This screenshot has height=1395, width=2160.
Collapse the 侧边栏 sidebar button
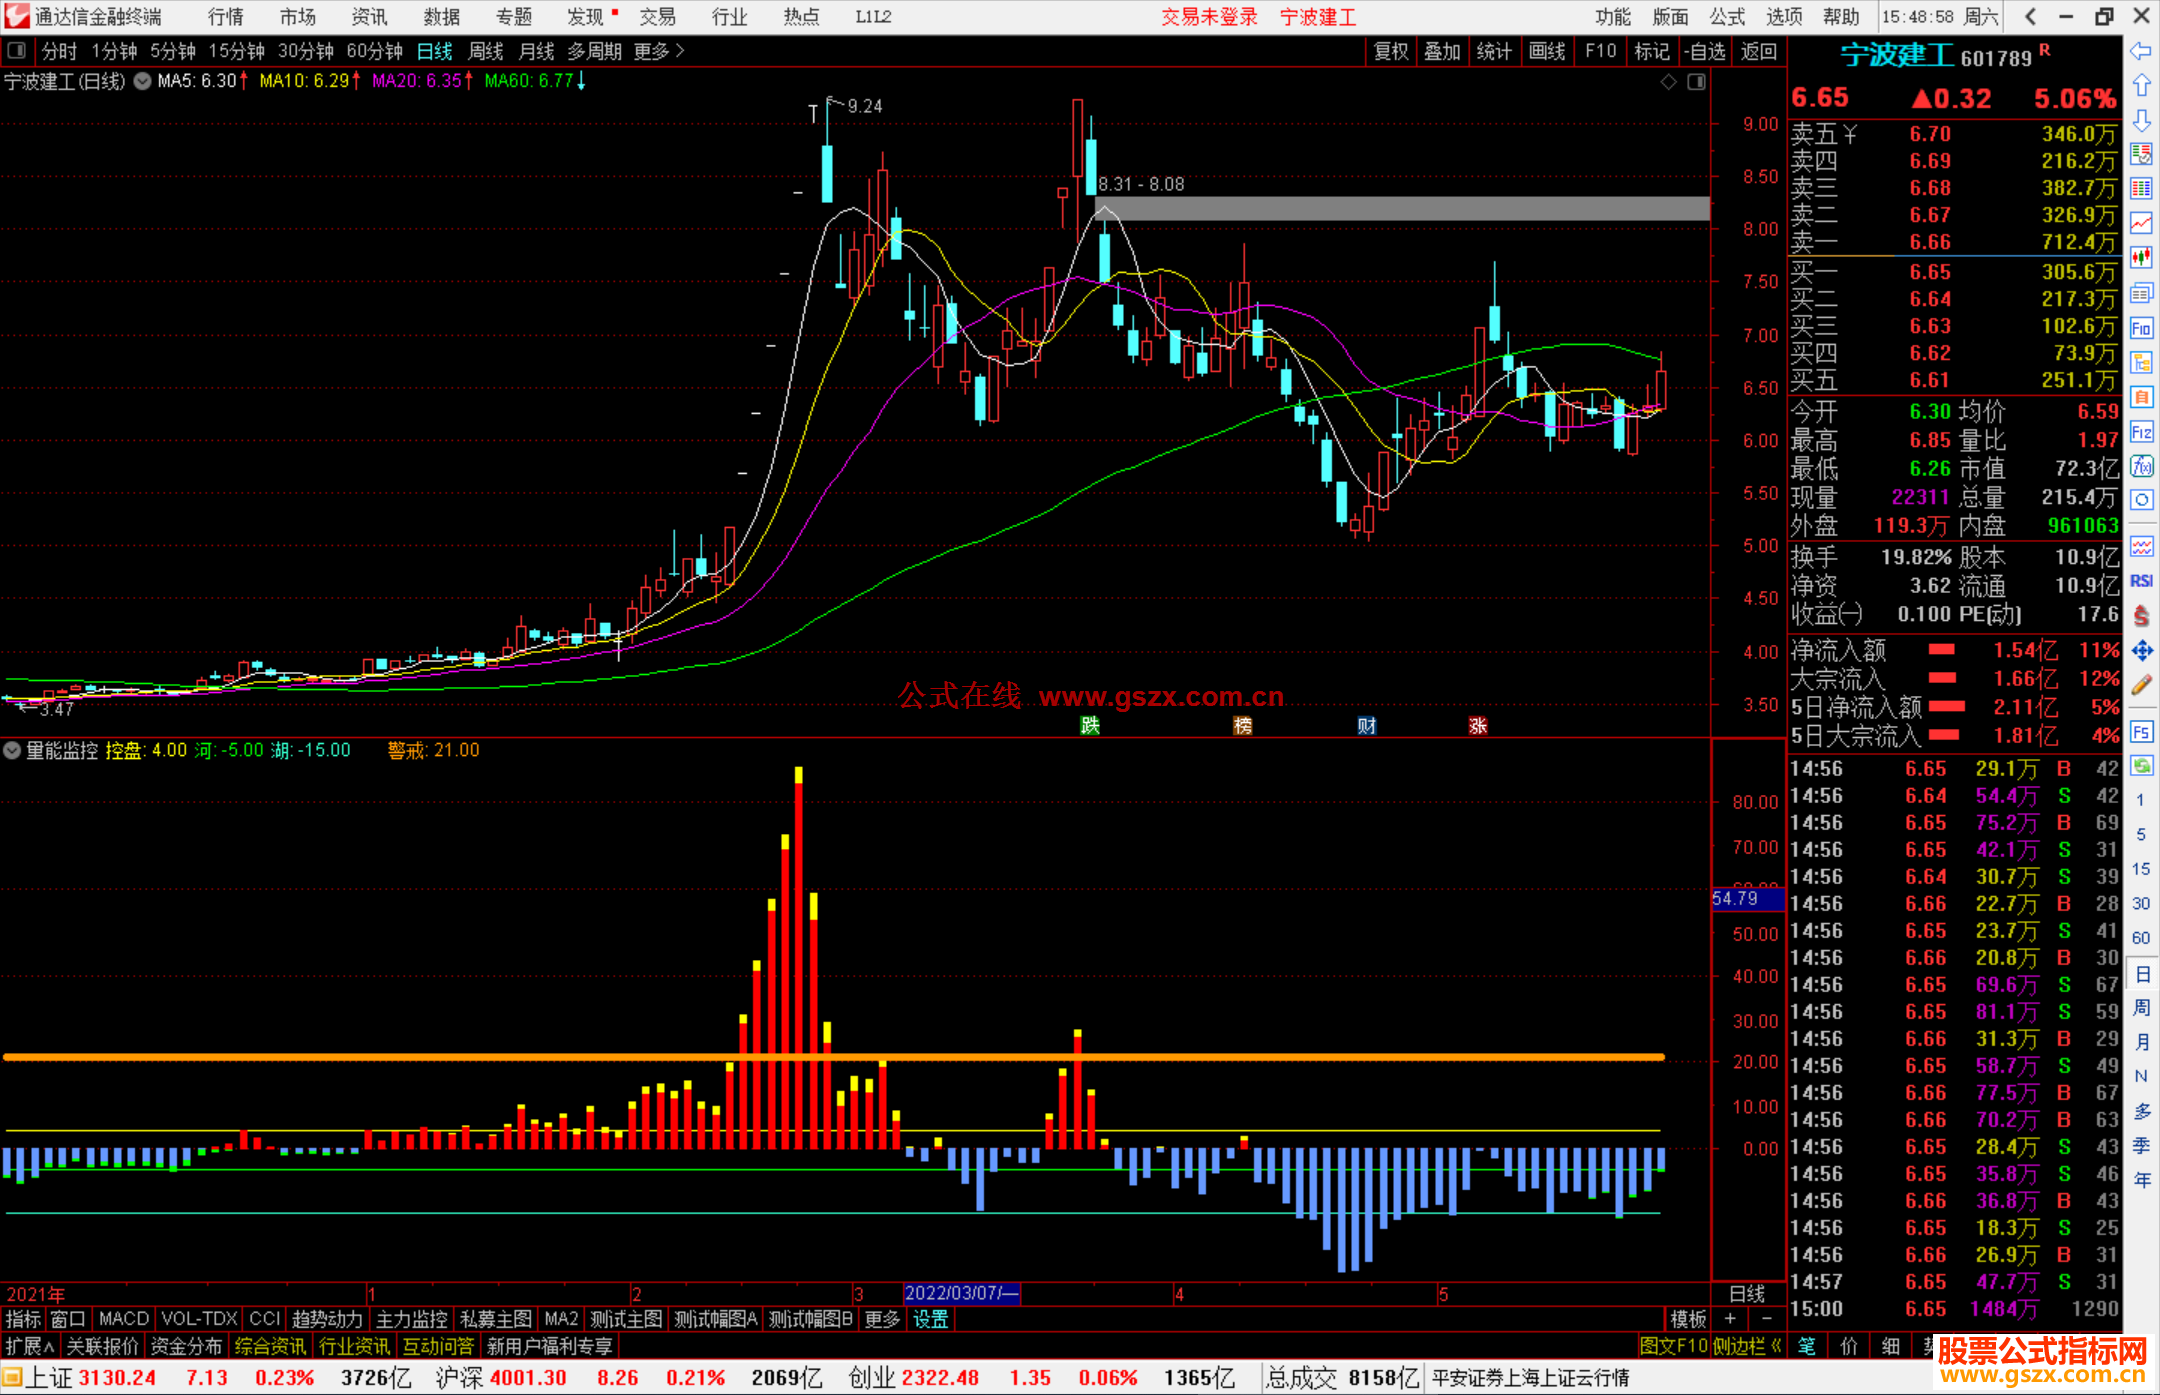pyautogui.click(x=1748, y=1347)
